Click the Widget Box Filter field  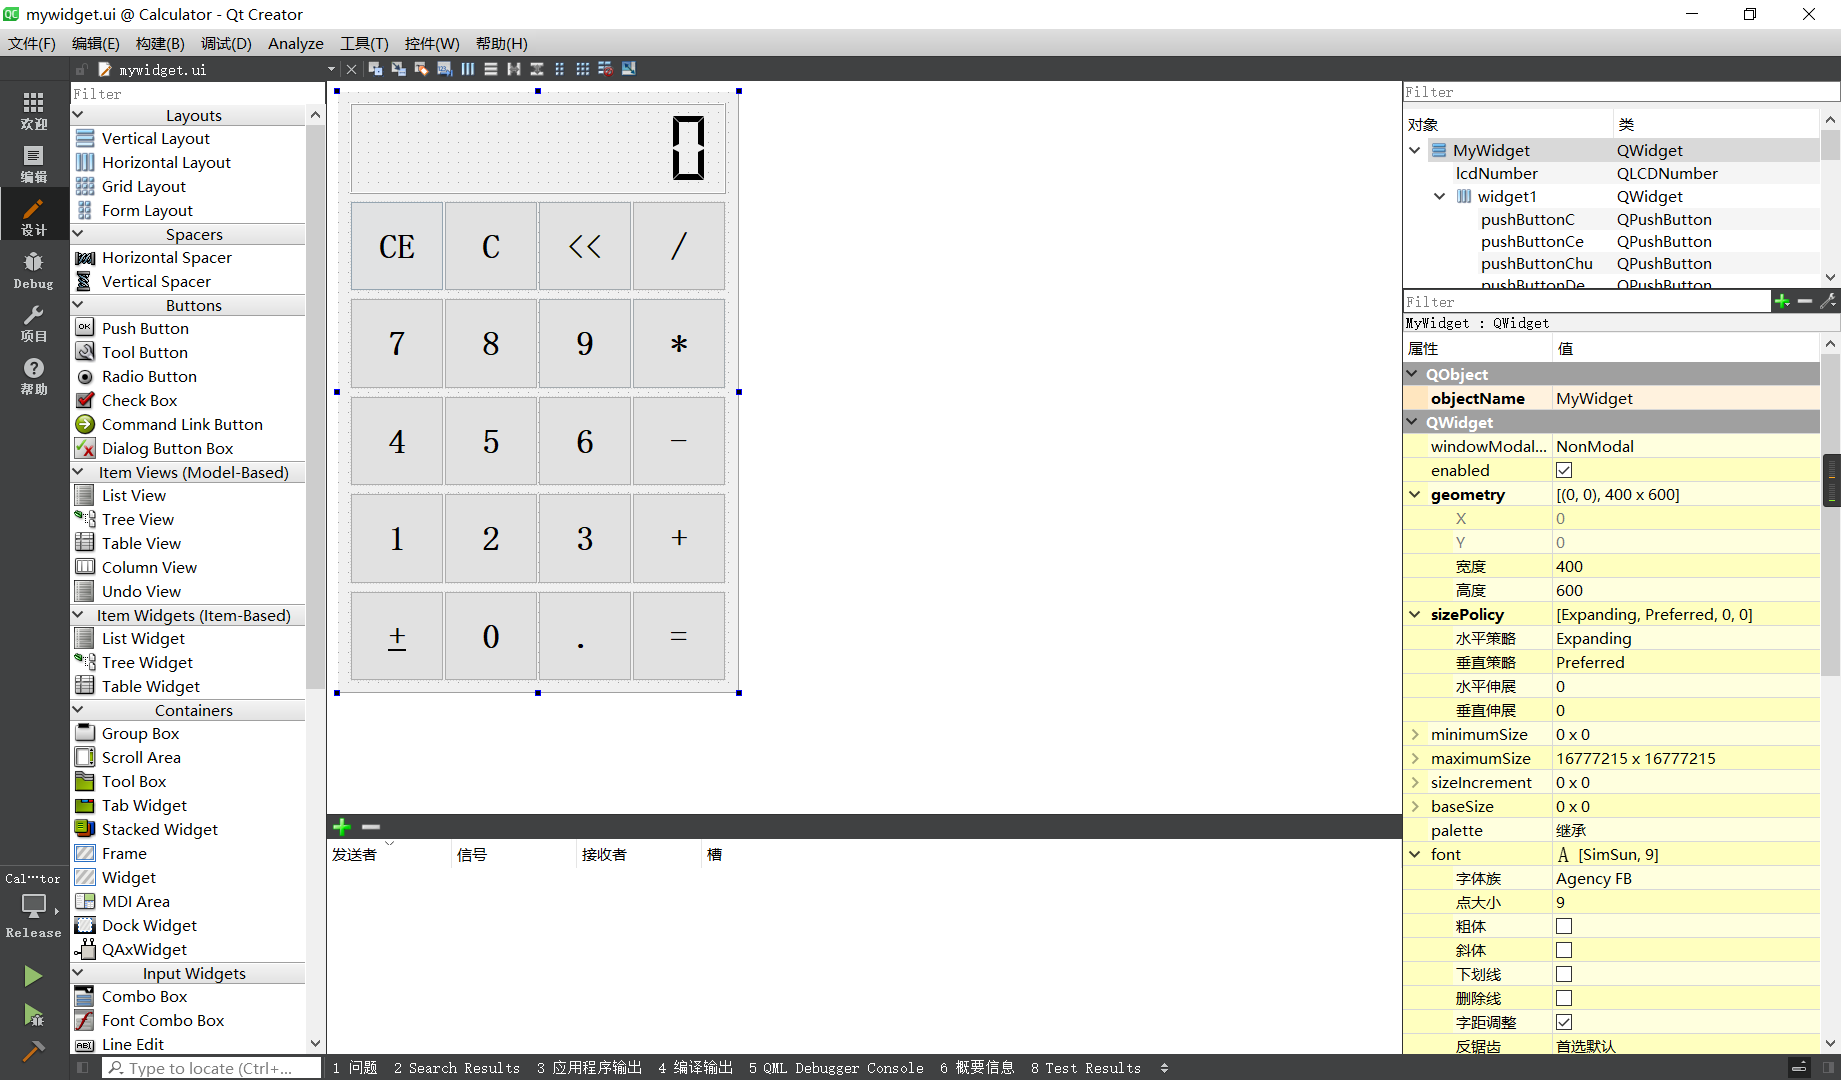point(197,93)
